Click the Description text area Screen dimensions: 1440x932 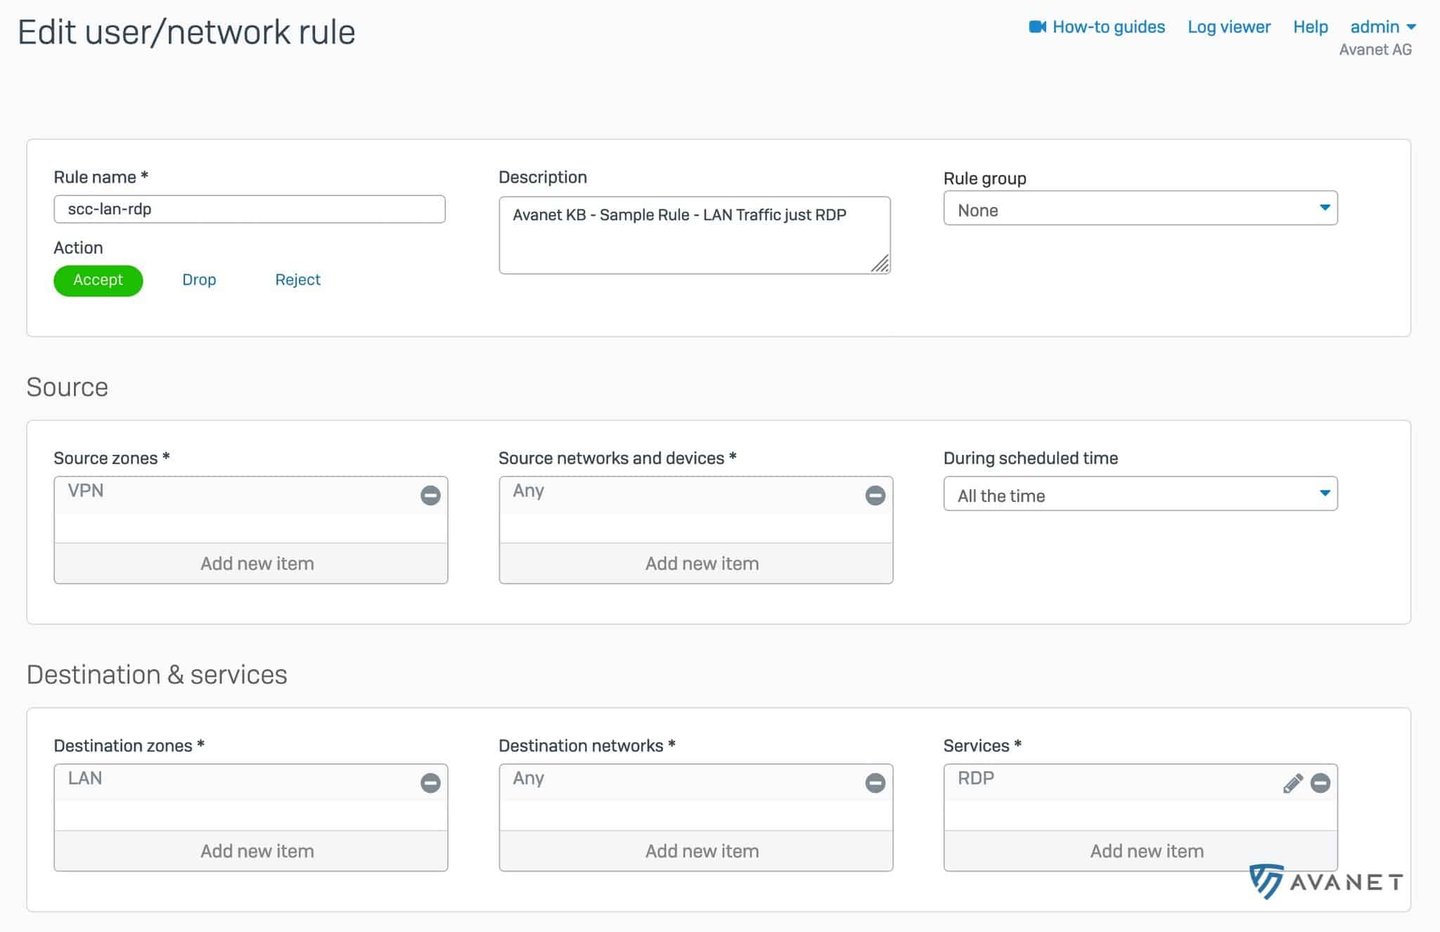[x=694, y=235]
